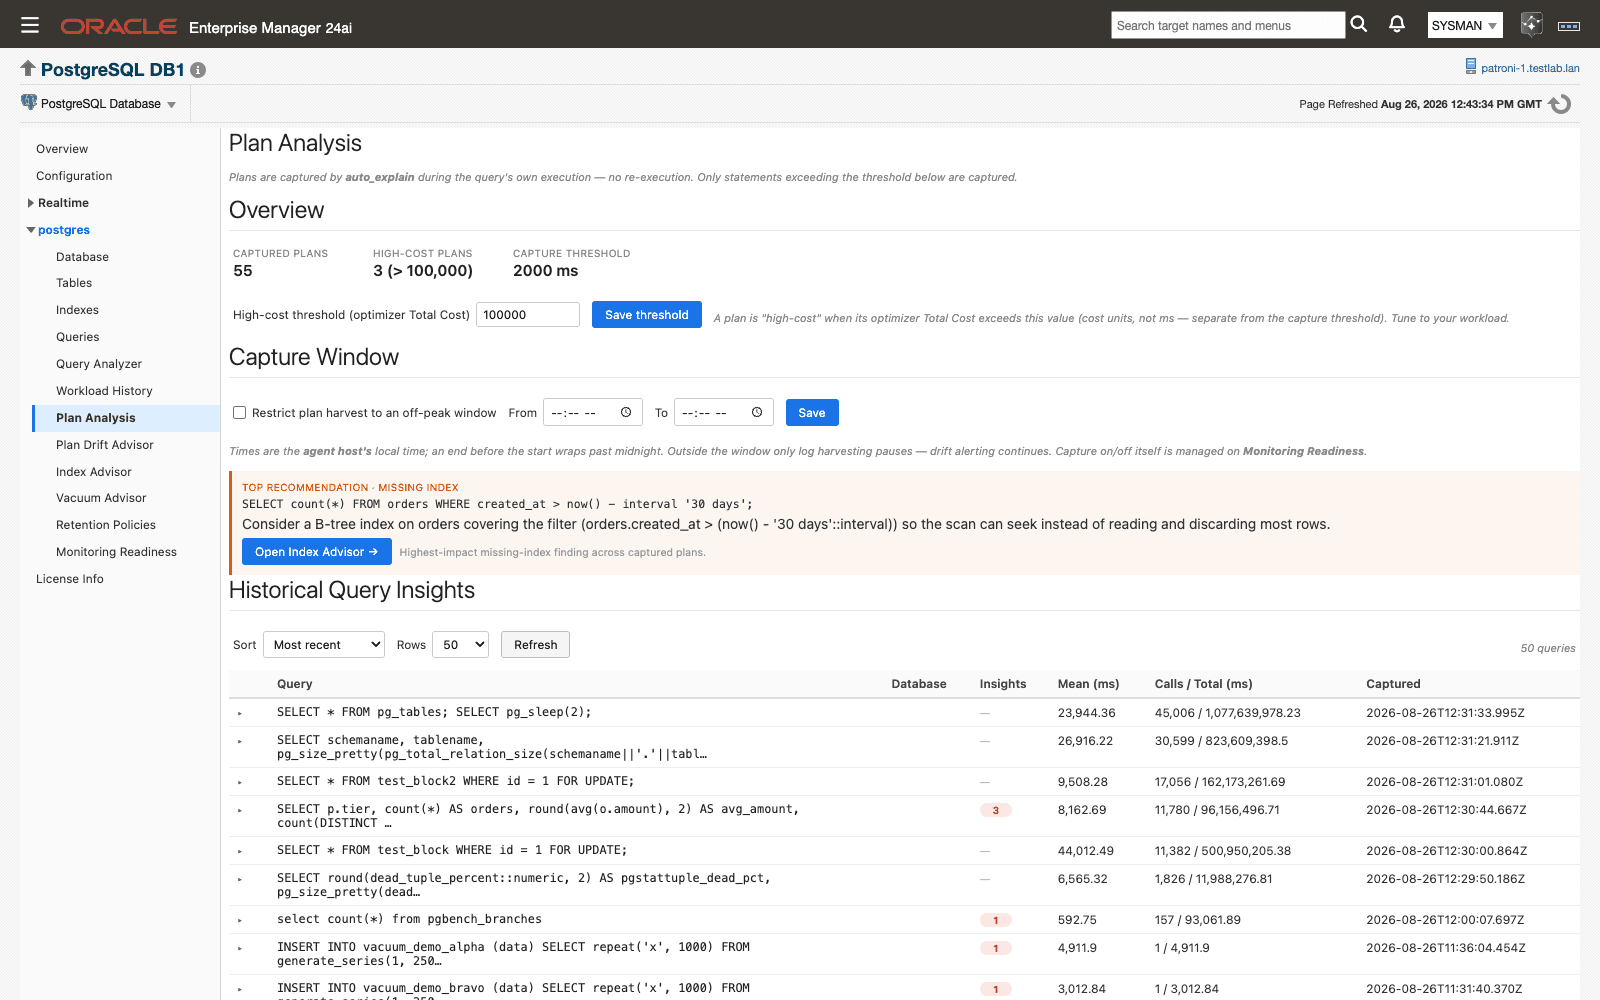Click the up arrow beside PostgreSQL DB1
Screen dimensions: 1600x1000
[28, 68]
